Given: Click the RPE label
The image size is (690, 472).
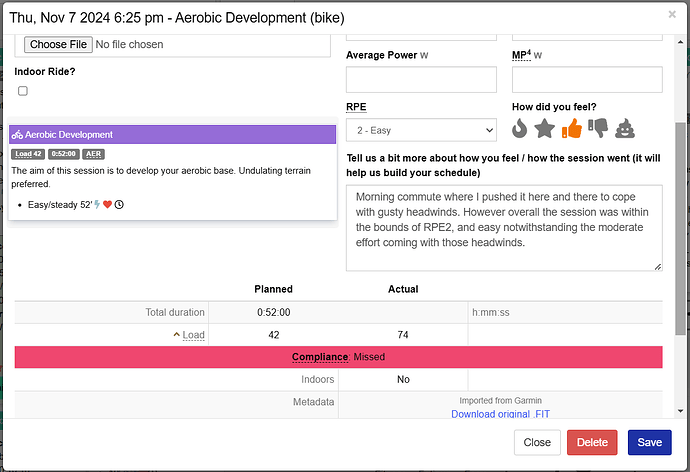Looking at the screenshot, I should pos(356,107).
